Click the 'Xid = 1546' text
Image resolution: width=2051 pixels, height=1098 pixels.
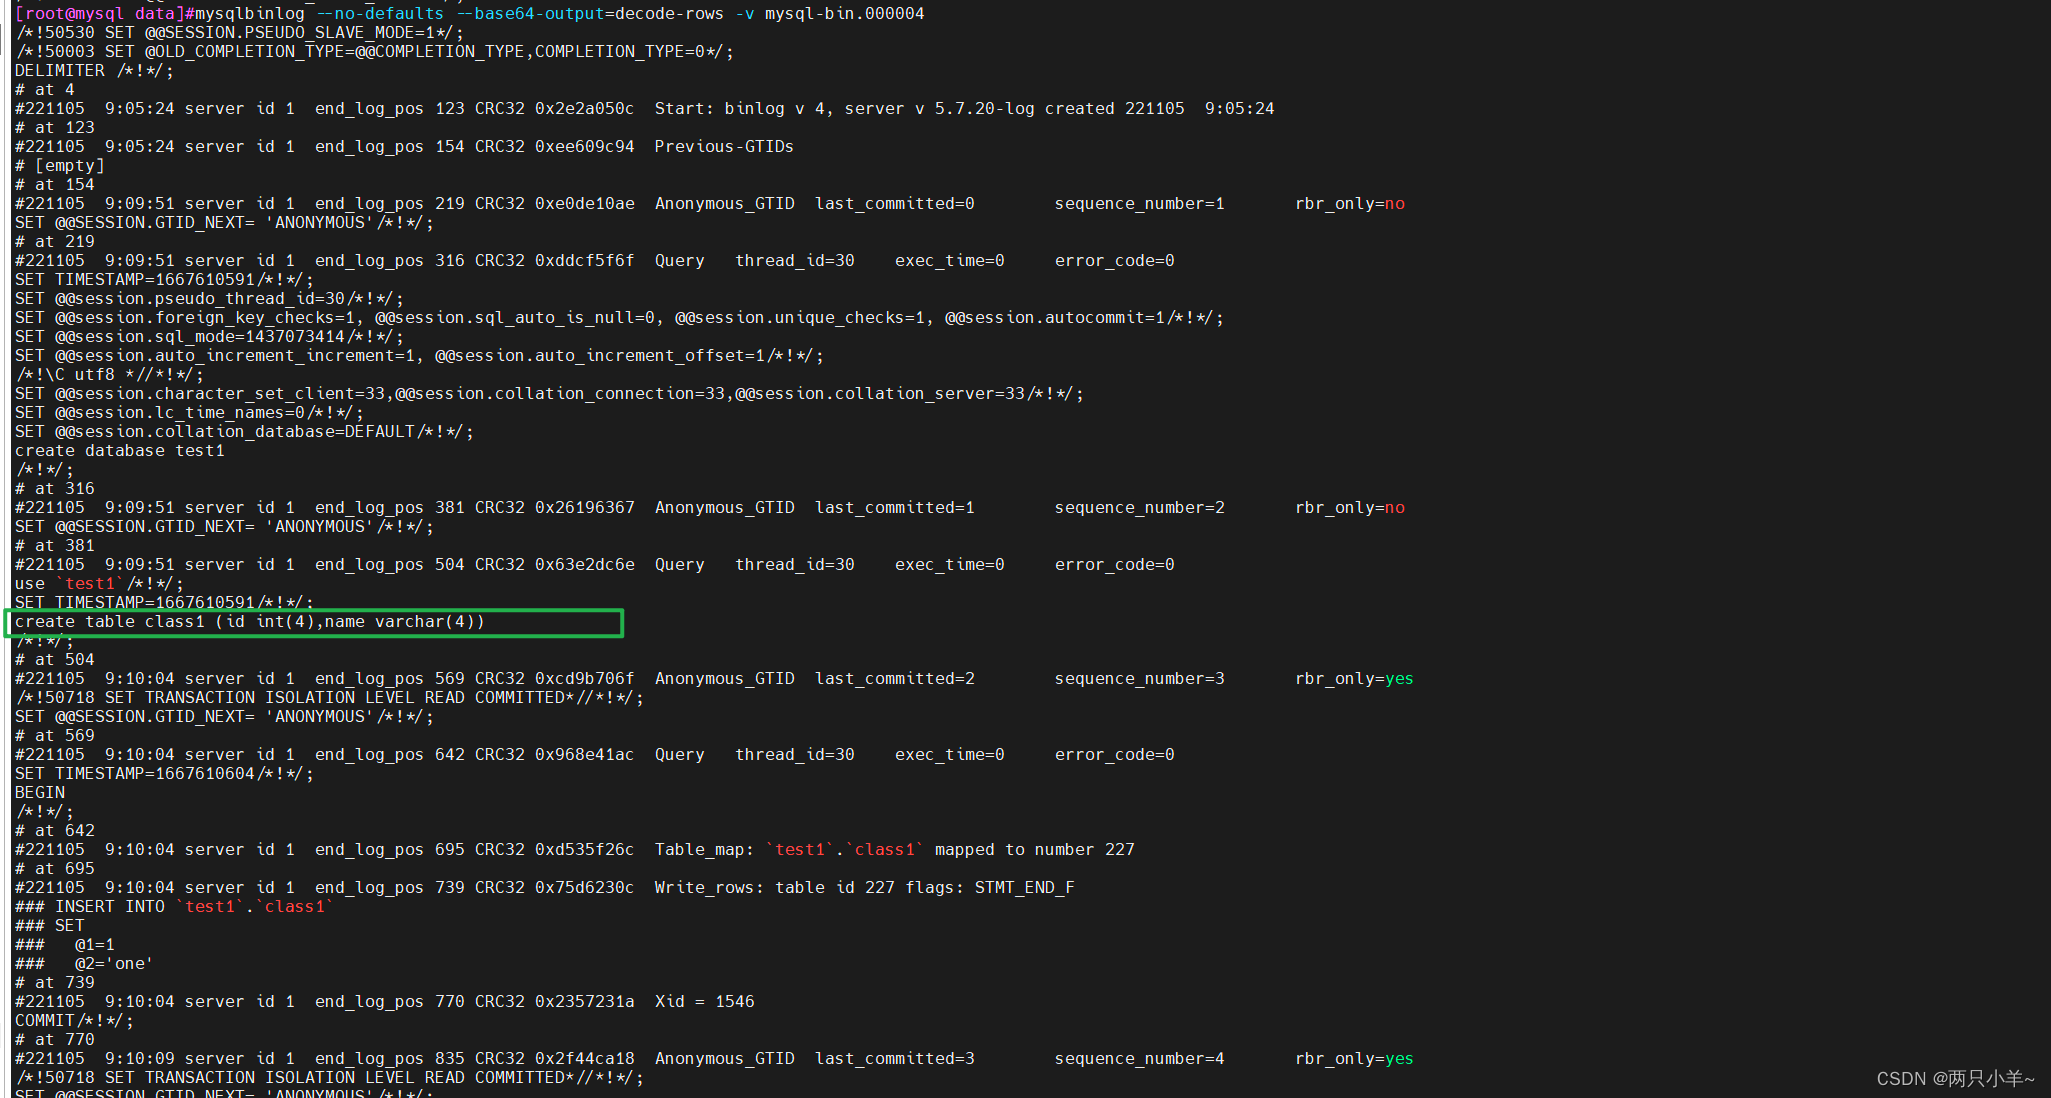coord(704,1001)
